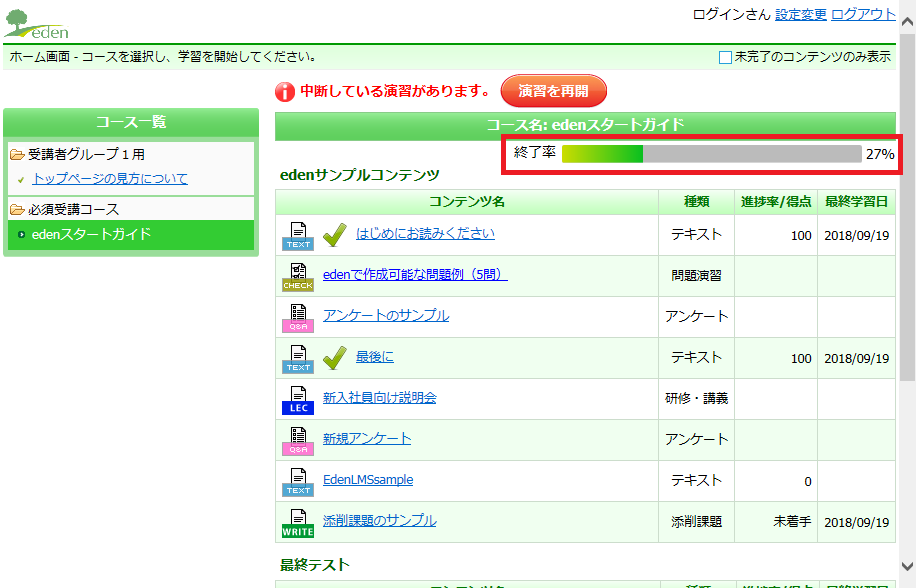Click 最終テスト section heading

point(315,565)
